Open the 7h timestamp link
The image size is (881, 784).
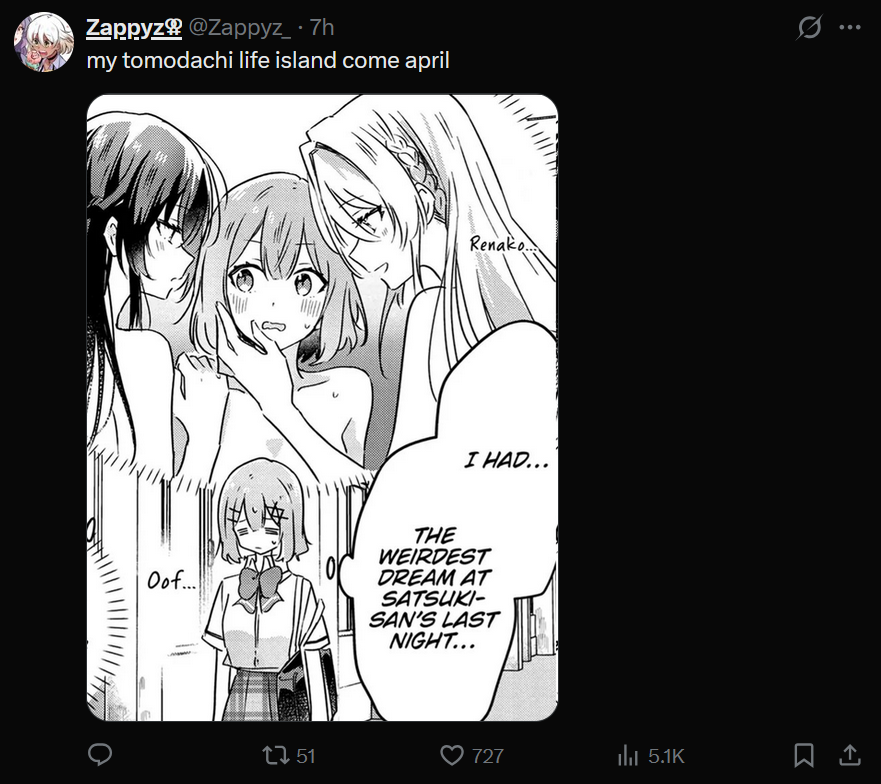click(x=322, y=28)
